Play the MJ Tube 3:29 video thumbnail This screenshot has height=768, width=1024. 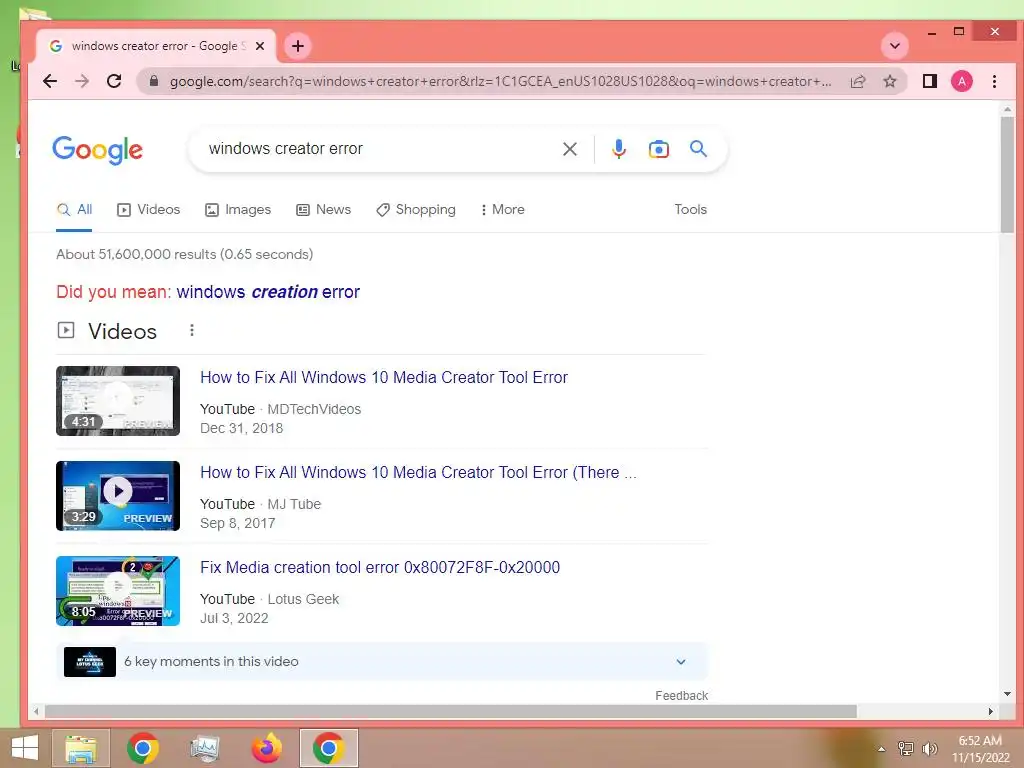coord(118,496)
